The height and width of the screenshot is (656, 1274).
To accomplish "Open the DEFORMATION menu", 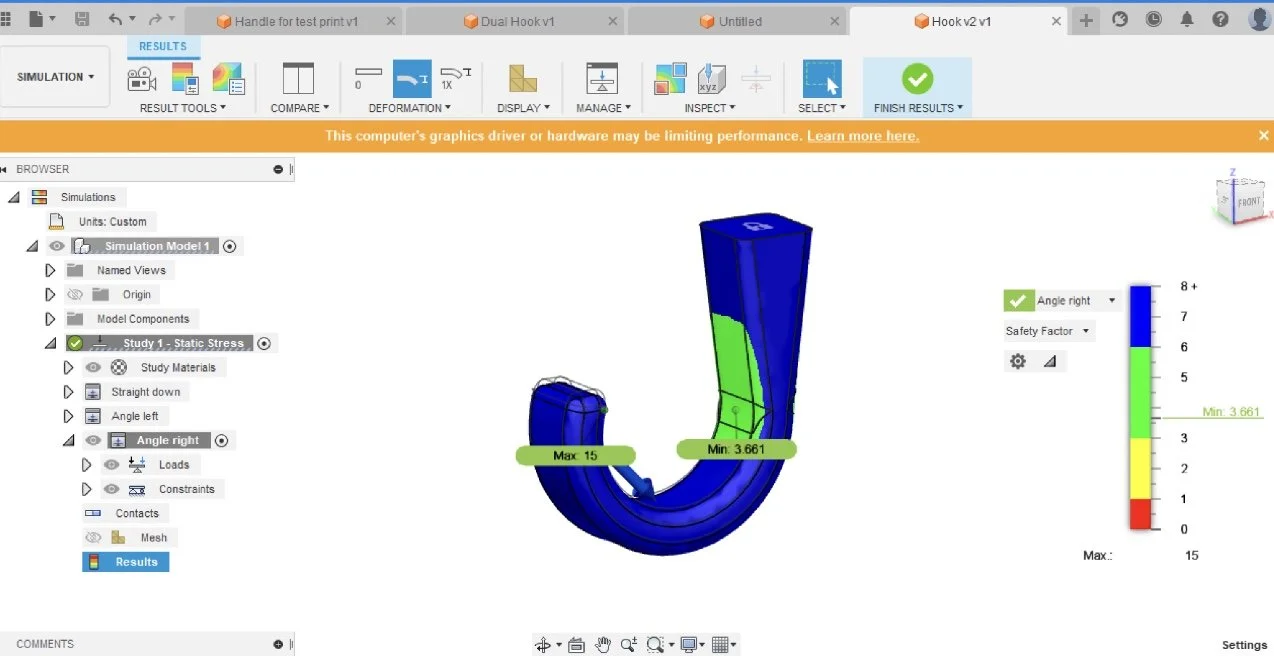I will [410, 108].
